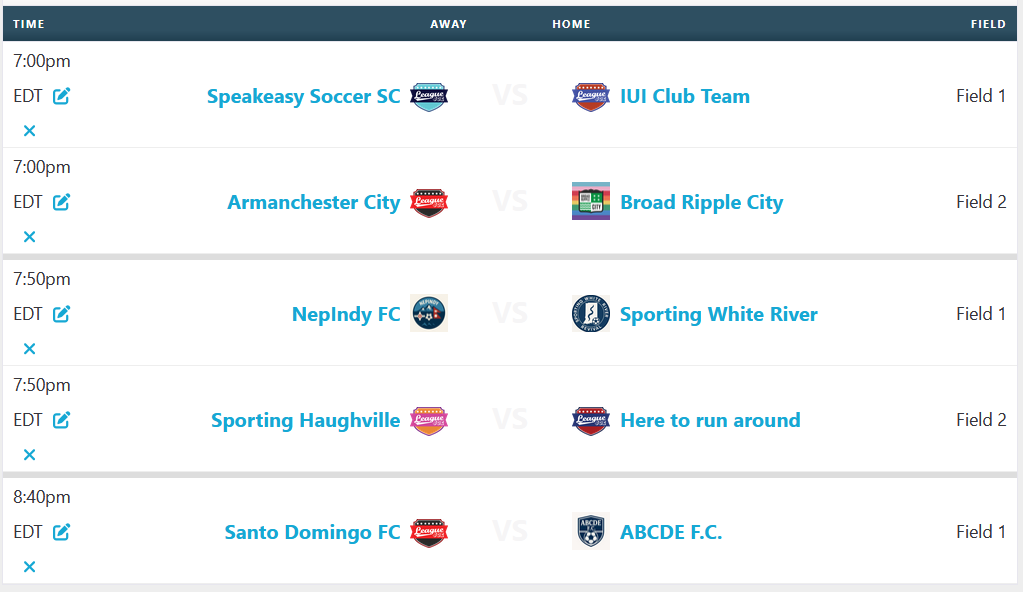The image size is (1023, 592).
Task: Open Broad Ripple City team link
Action: click(x=701, y=202)
